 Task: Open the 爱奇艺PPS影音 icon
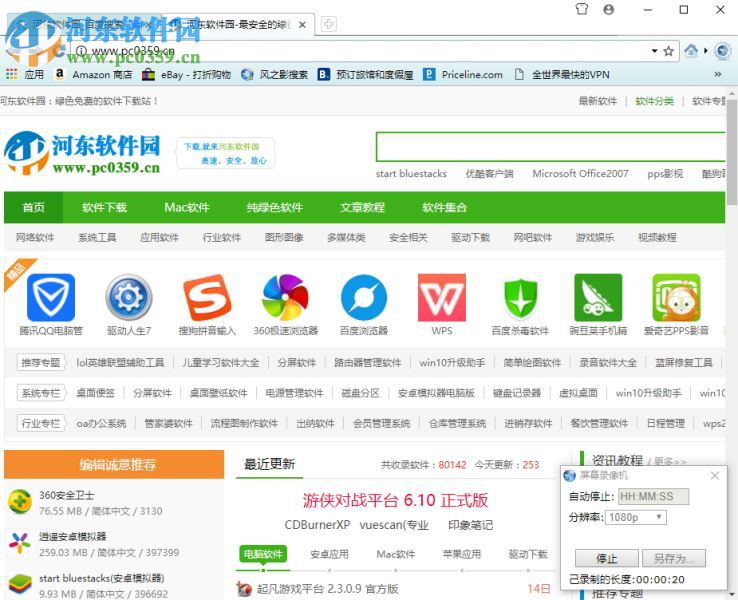676,297
